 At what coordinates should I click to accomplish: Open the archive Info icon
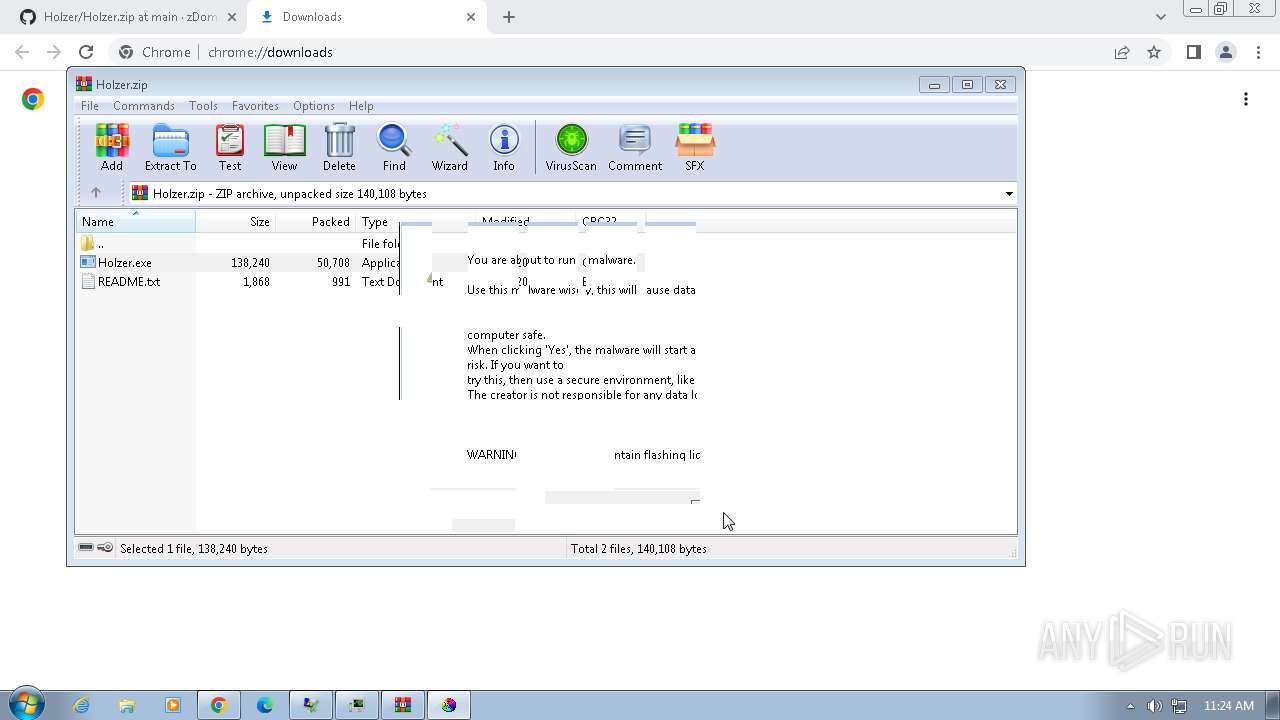click(x=504, y=147)
